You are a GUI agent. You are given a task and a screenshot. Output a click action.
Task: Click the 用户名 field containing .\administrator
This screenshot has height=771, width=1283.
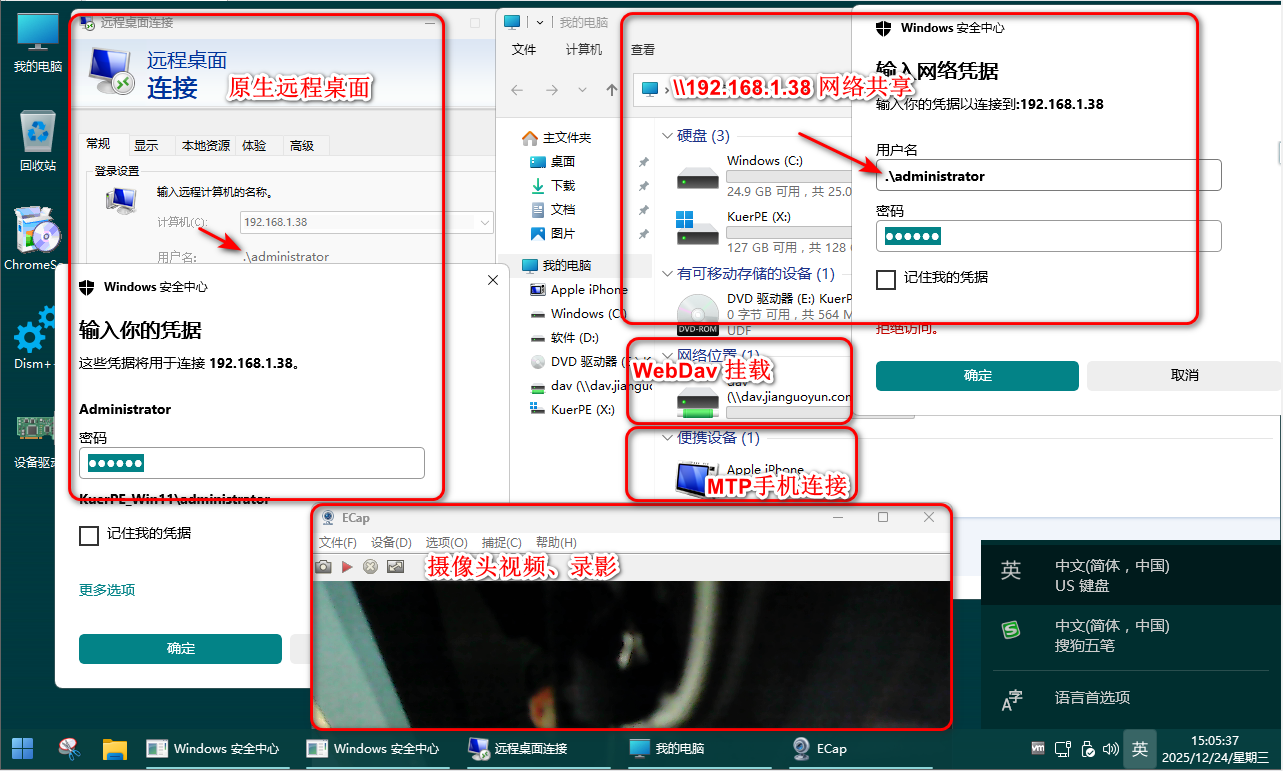[x=1047, y=176]
